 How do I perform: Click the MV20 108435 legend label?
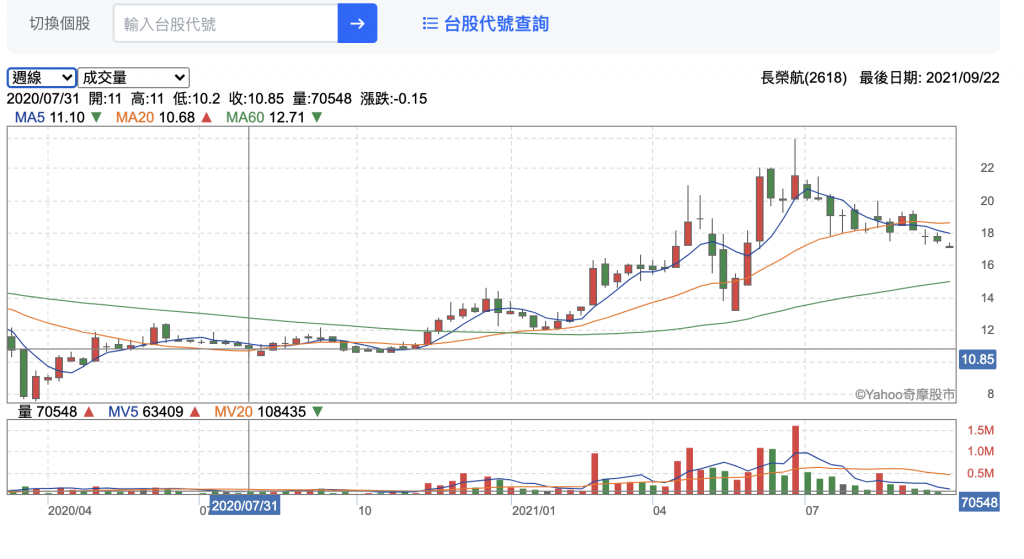point(260,412)
